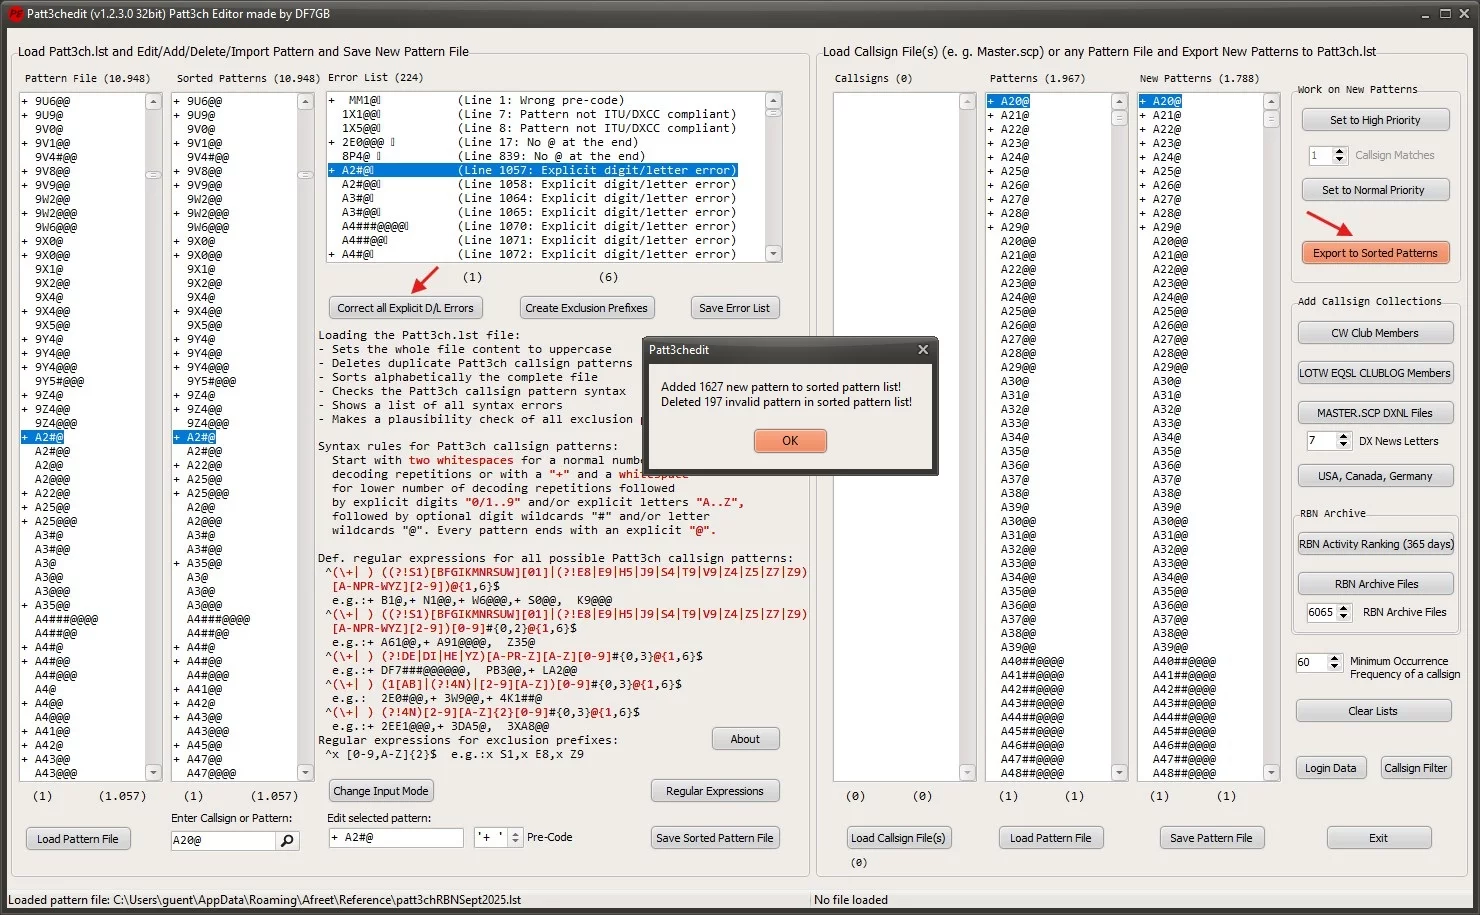Decrease the Minimum Occurrence Frequency value
Screen dimensions: 1480x915
click(1334, 667)
